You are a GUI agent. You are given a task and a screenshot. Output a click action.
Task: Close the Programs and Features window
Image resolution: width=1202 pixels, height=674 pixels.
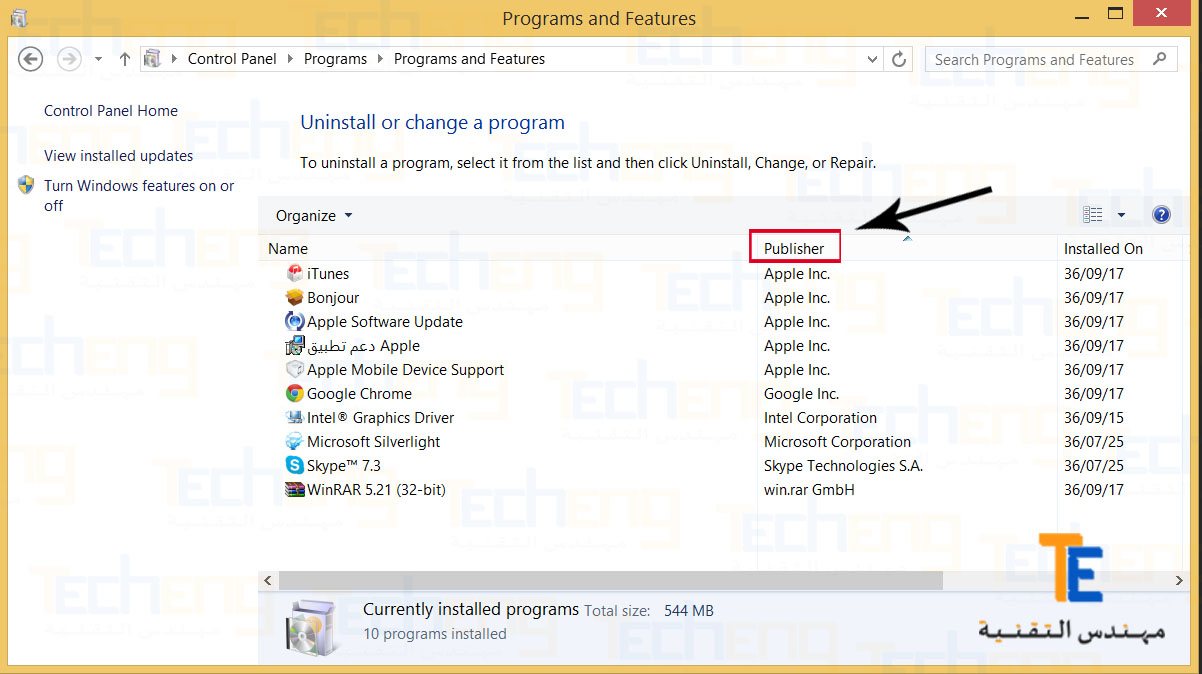[1160, 12]
